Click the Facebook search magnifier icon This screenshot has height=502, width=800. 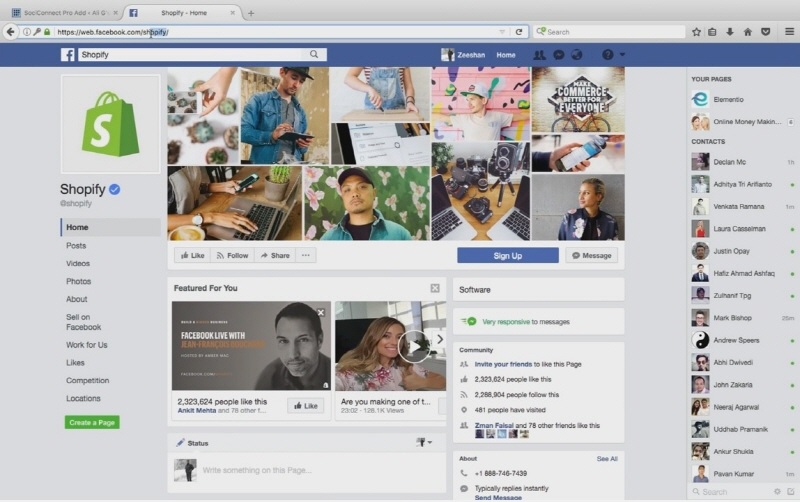314,54
